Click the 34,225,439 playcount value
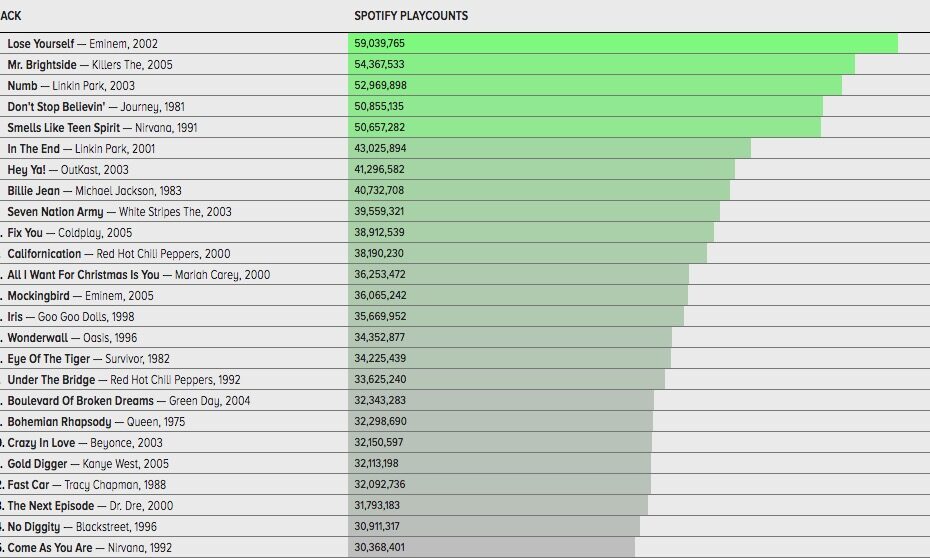The height and width of the screenshot is (558, 930). 380,358
